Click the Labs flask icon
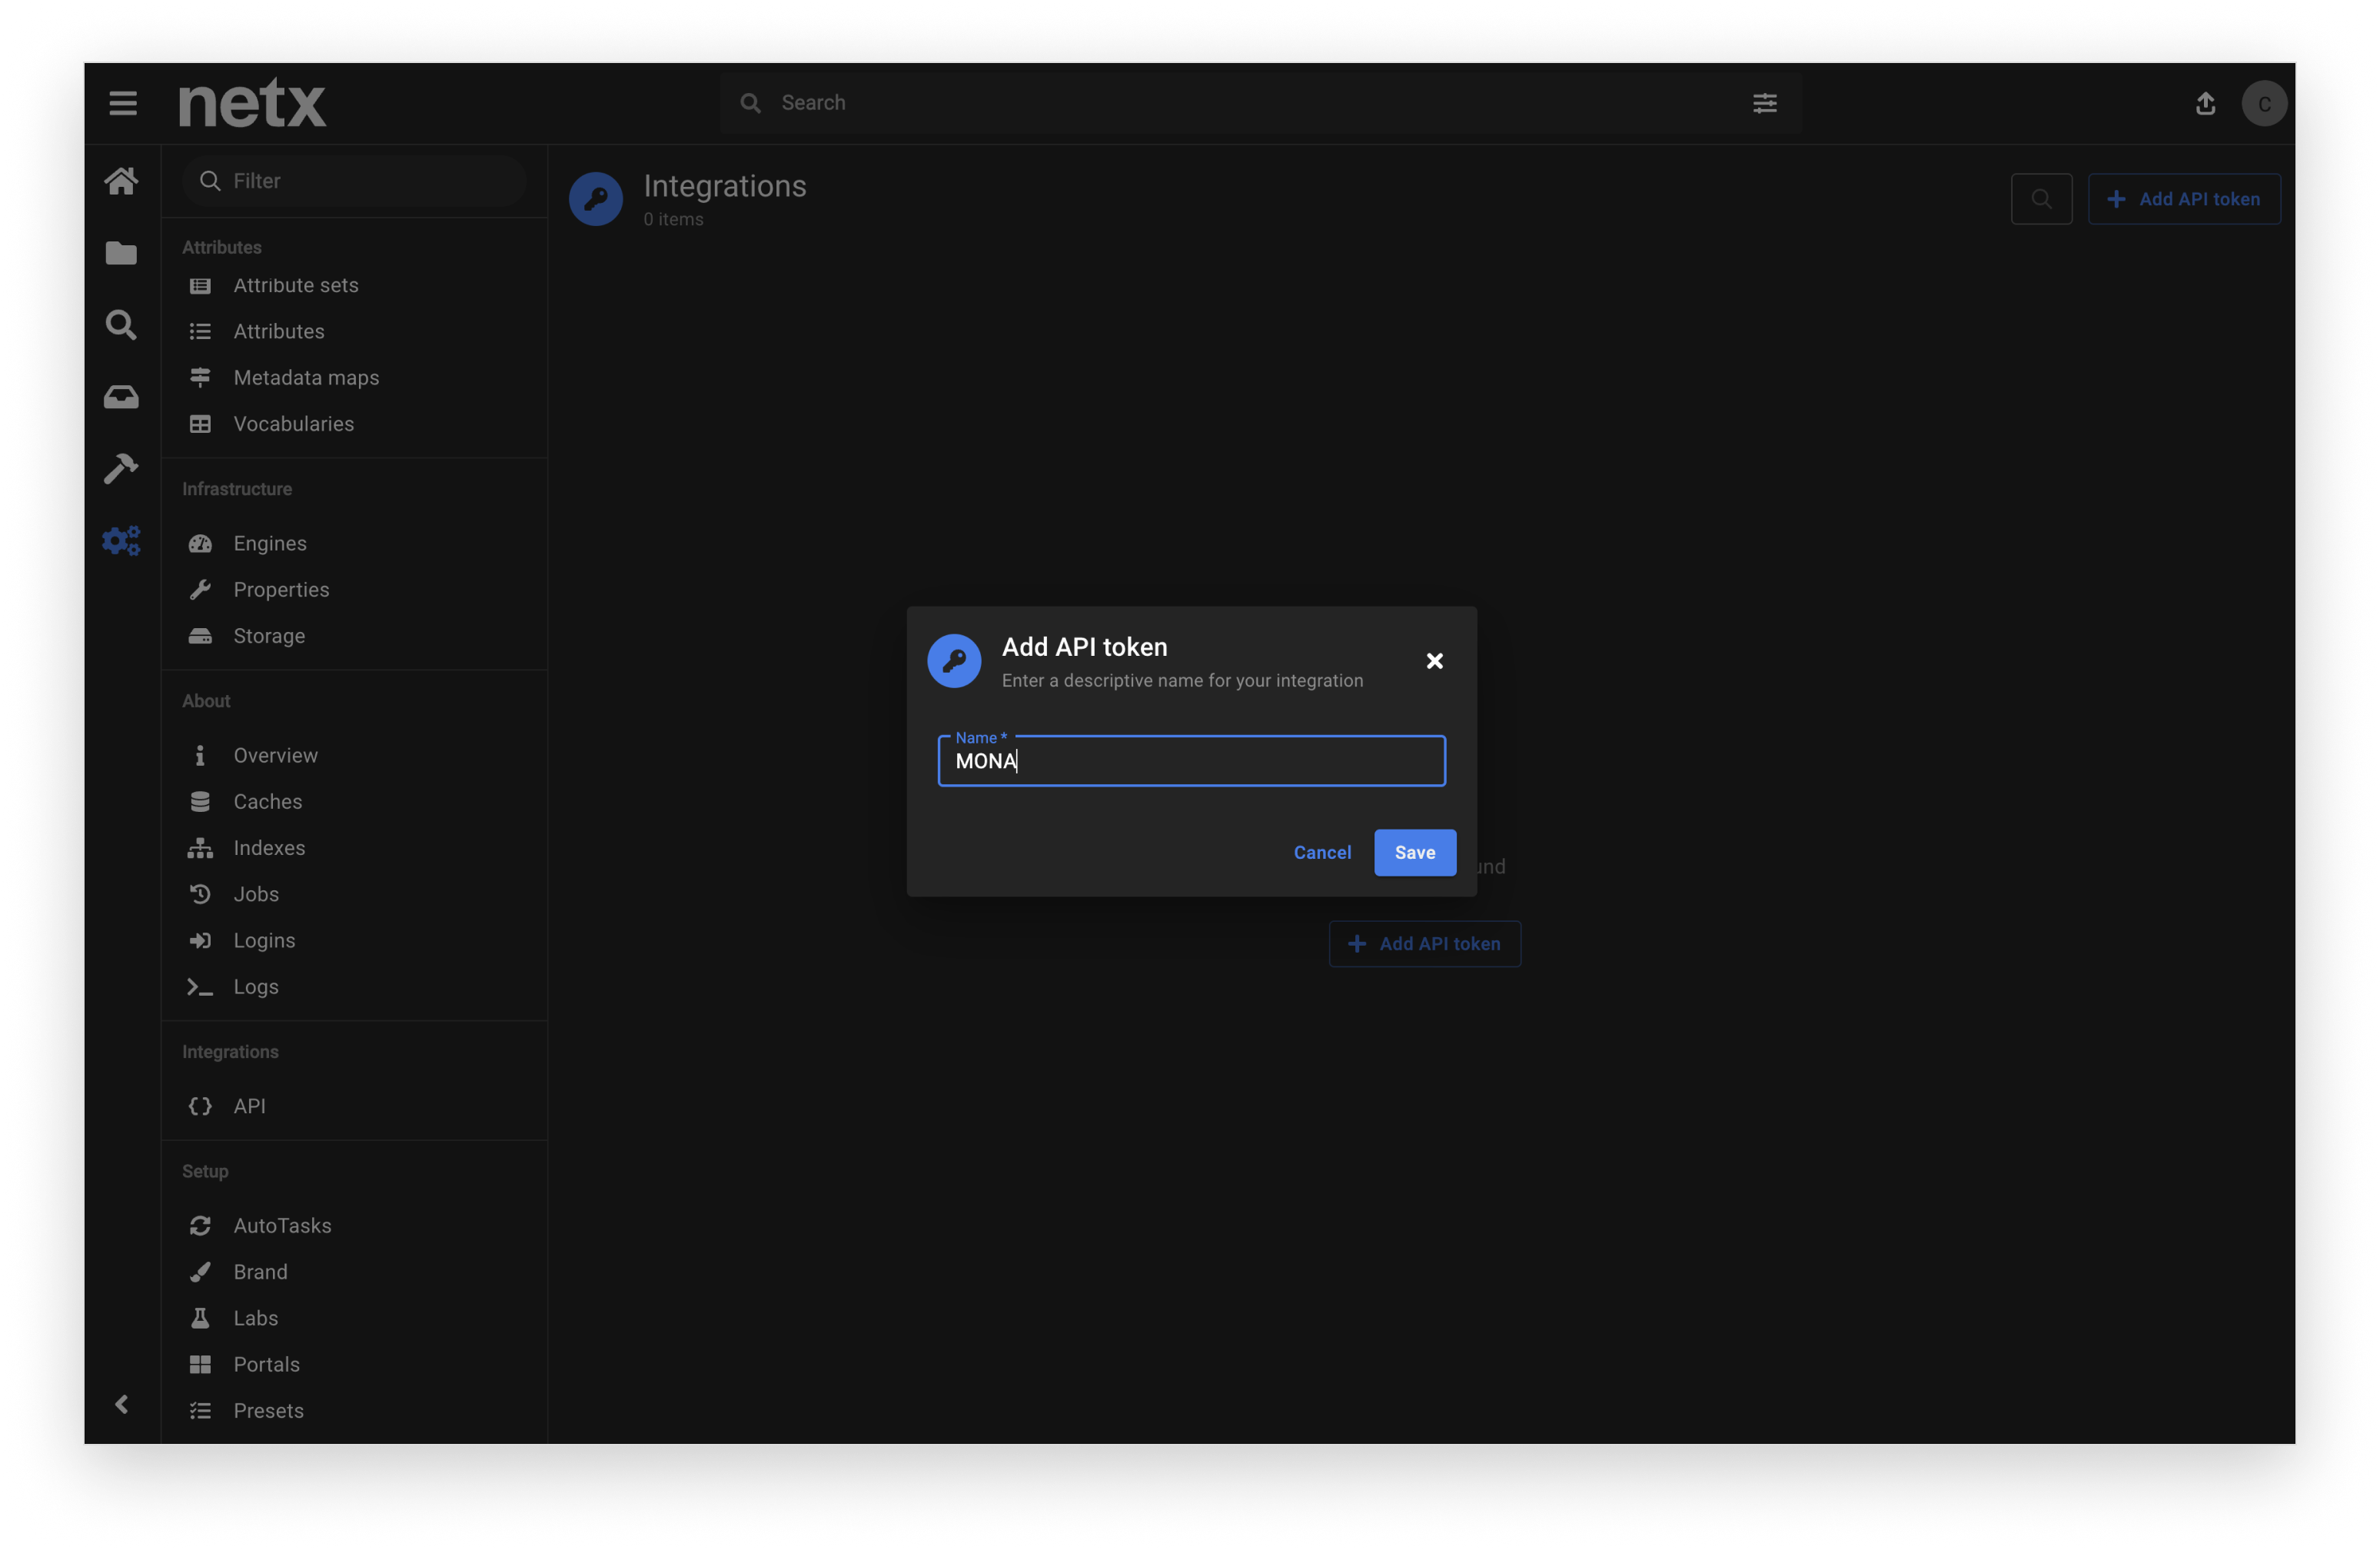Screen dimensions: 2380x1550 click(200, 1317)
